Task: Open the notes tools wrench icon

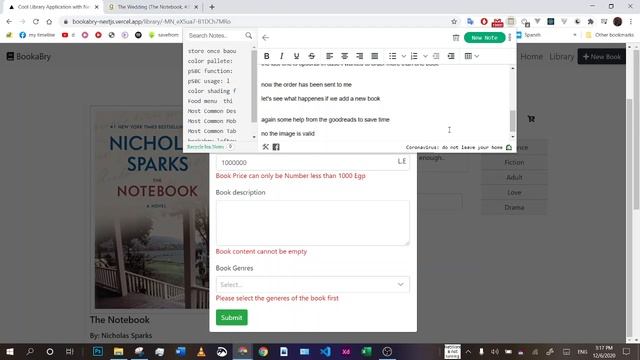Action: pyautogui.click(x=265, y=147)
